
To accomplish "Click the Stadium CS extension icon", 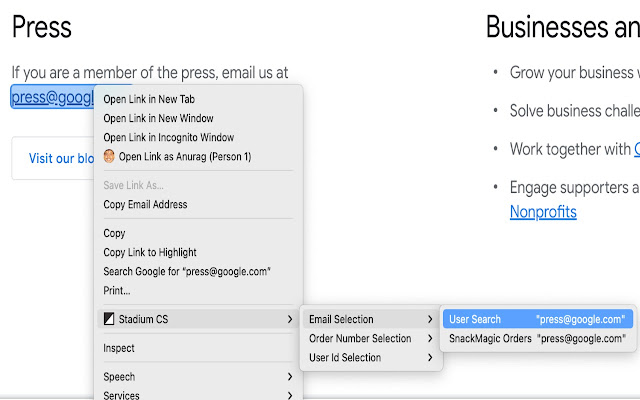I will [109, 319].
